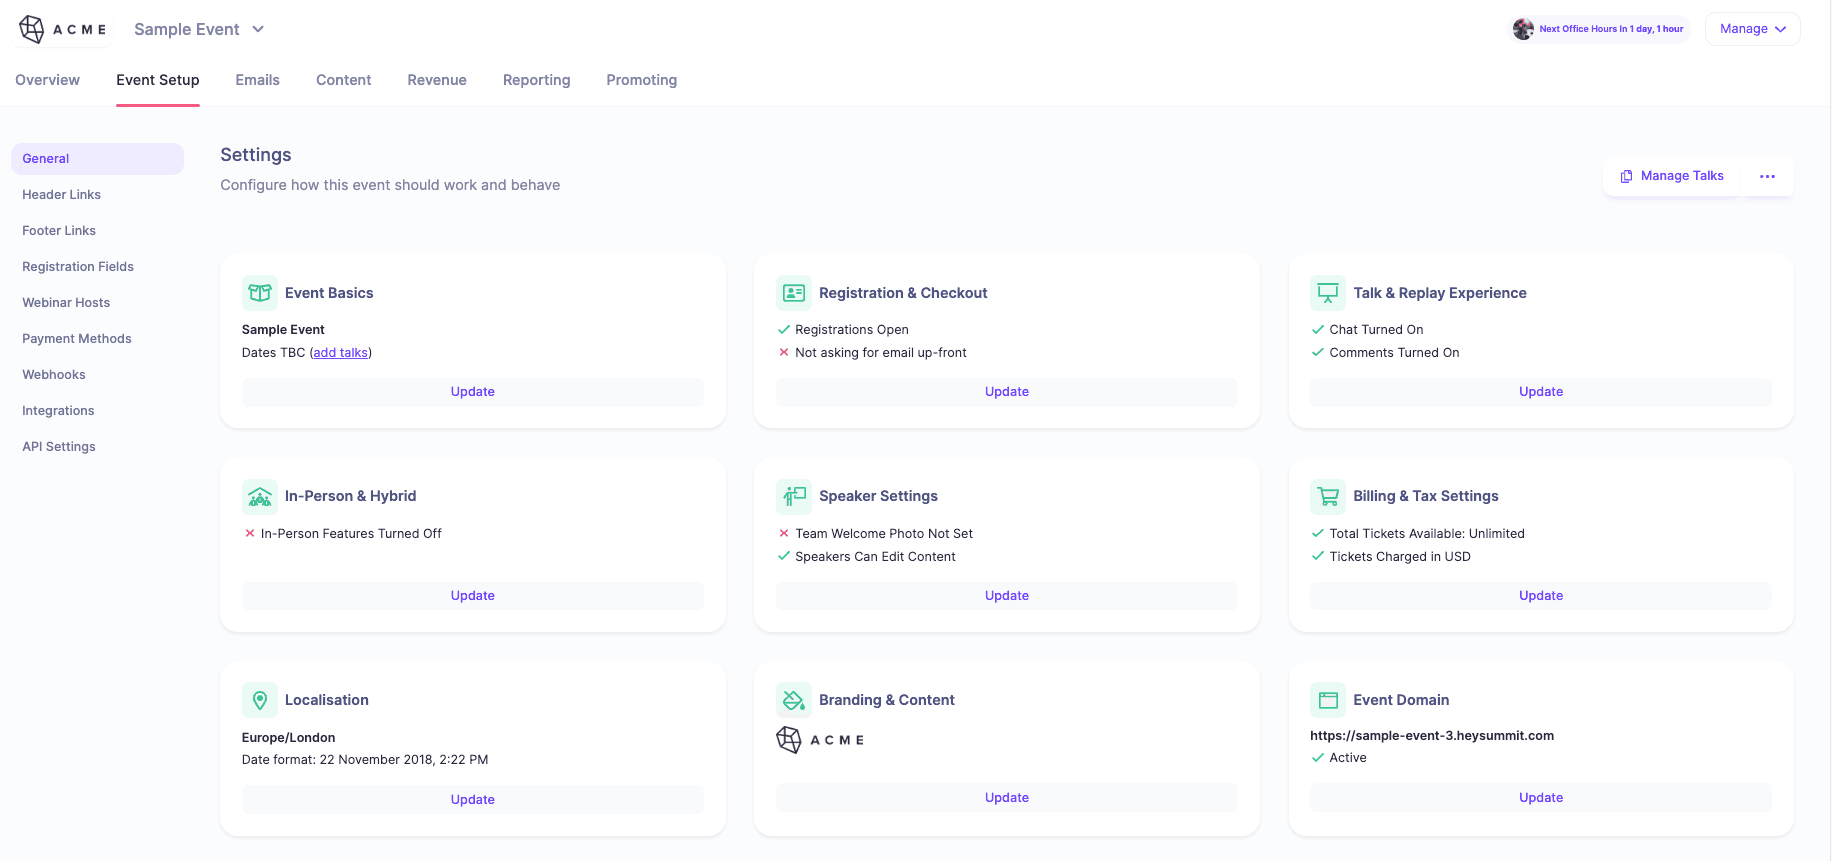The image size is (1832, 861).
Task: Click the add talks link
Action: [340, 353]
